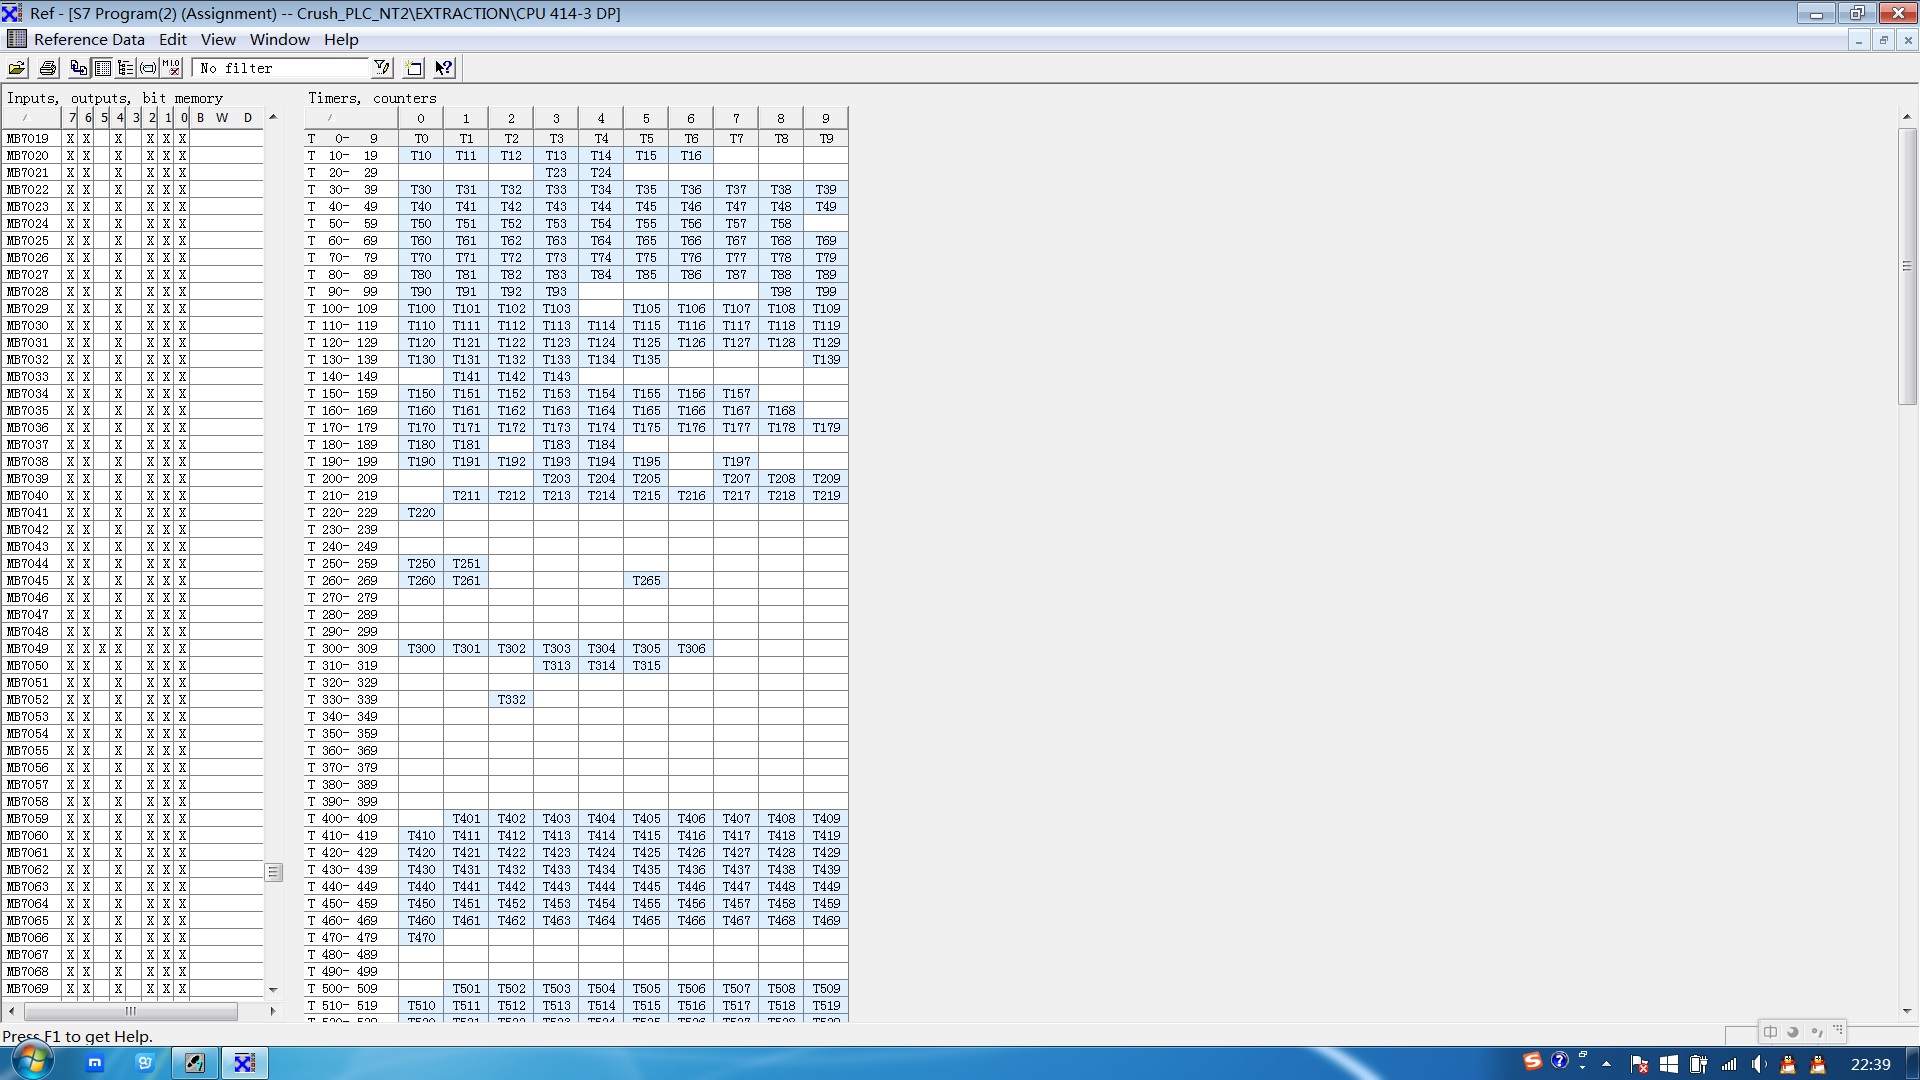Image resolution: width=1920 pixels, height=1080 pixels.
Task: Open the Reference Data menu
Action: (x=89, y=40)
